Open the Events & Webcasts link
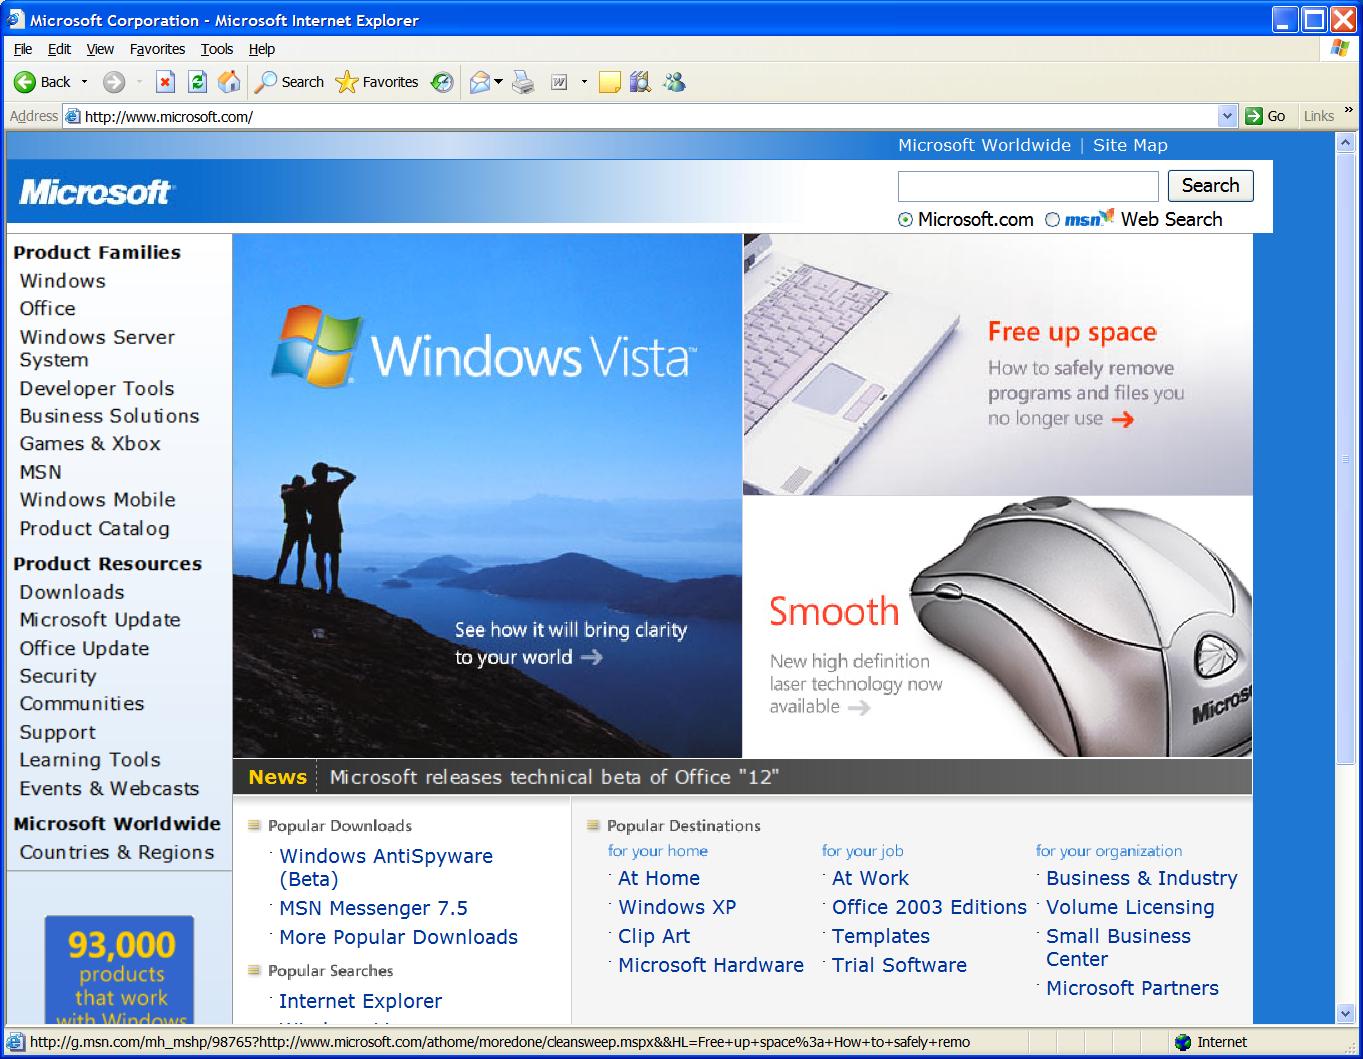The height and width of the screenshot is (1059, 1363). (109, 788)
